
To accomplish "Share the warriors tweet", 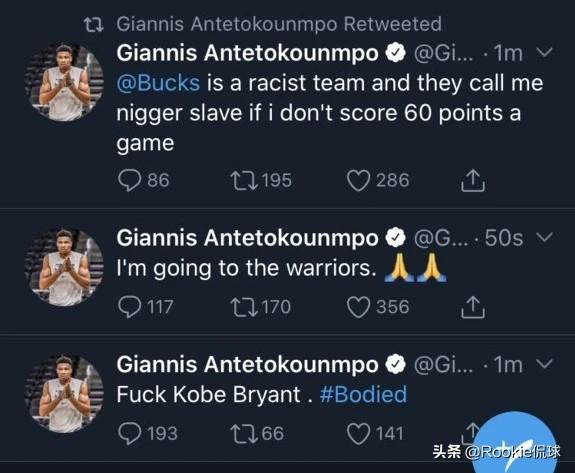I will 473,307.
